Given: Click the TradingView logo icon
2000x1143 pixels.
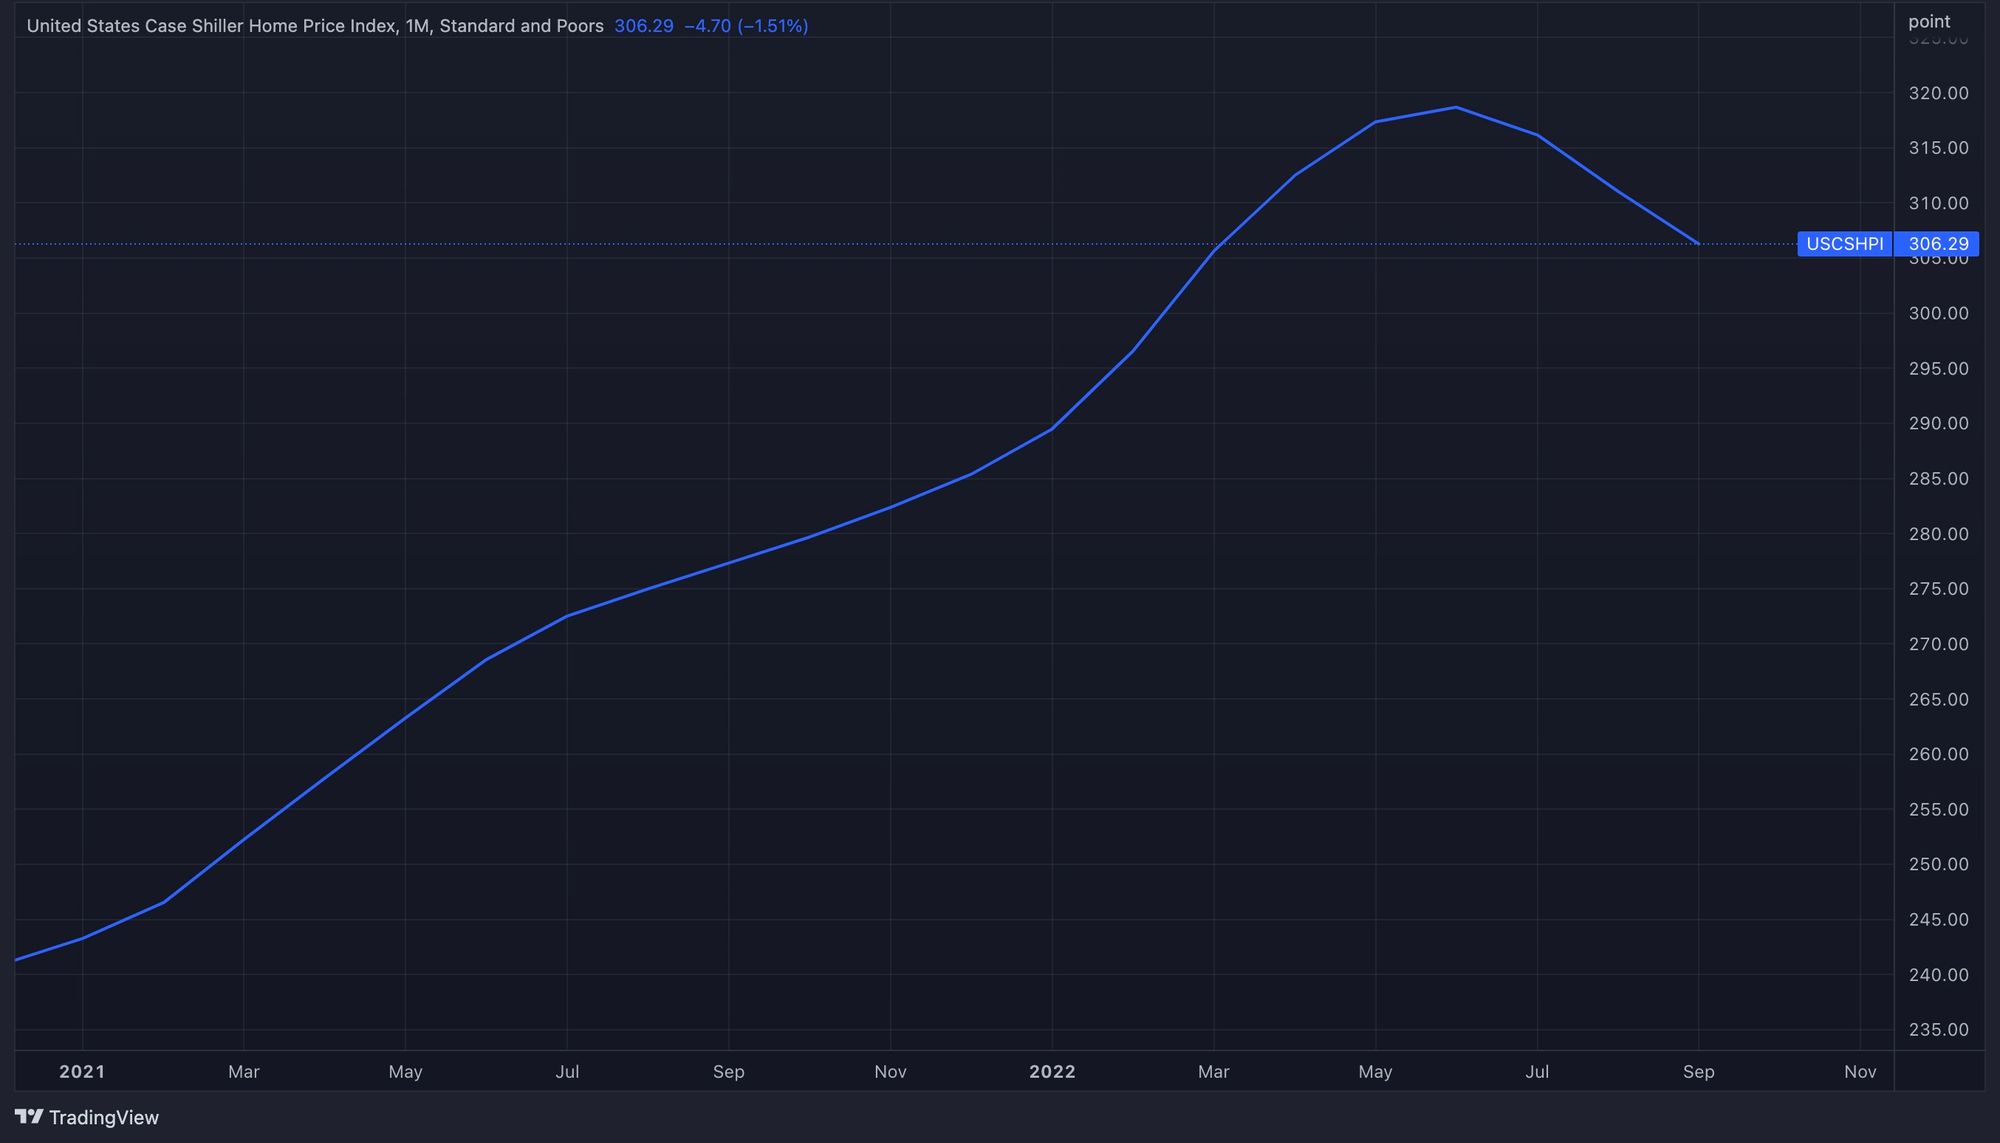Looking at the screenshot, I should [x=28, y=1117].
